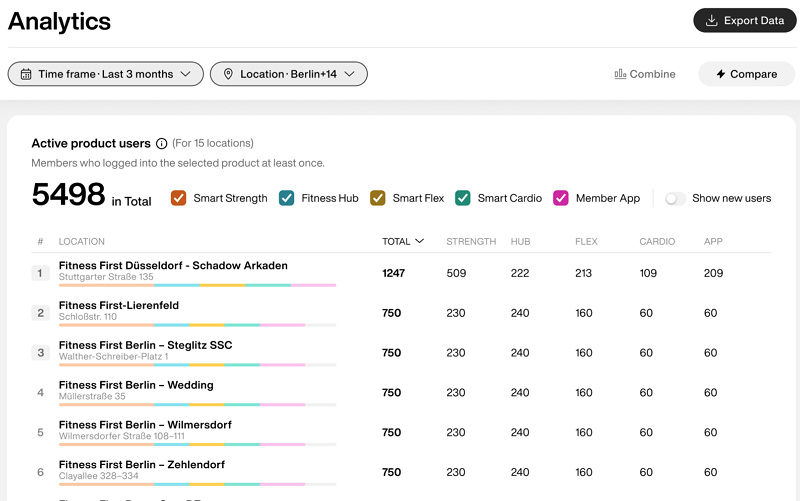Sort by the LOCATION column header
Viewport: 800px width, 501px height.
pyautogui.click(x=82, y=241)
